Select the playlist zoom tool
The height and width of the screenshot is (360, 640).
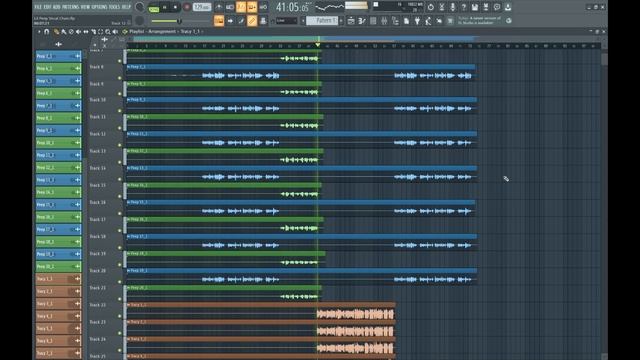click(108, 31)
